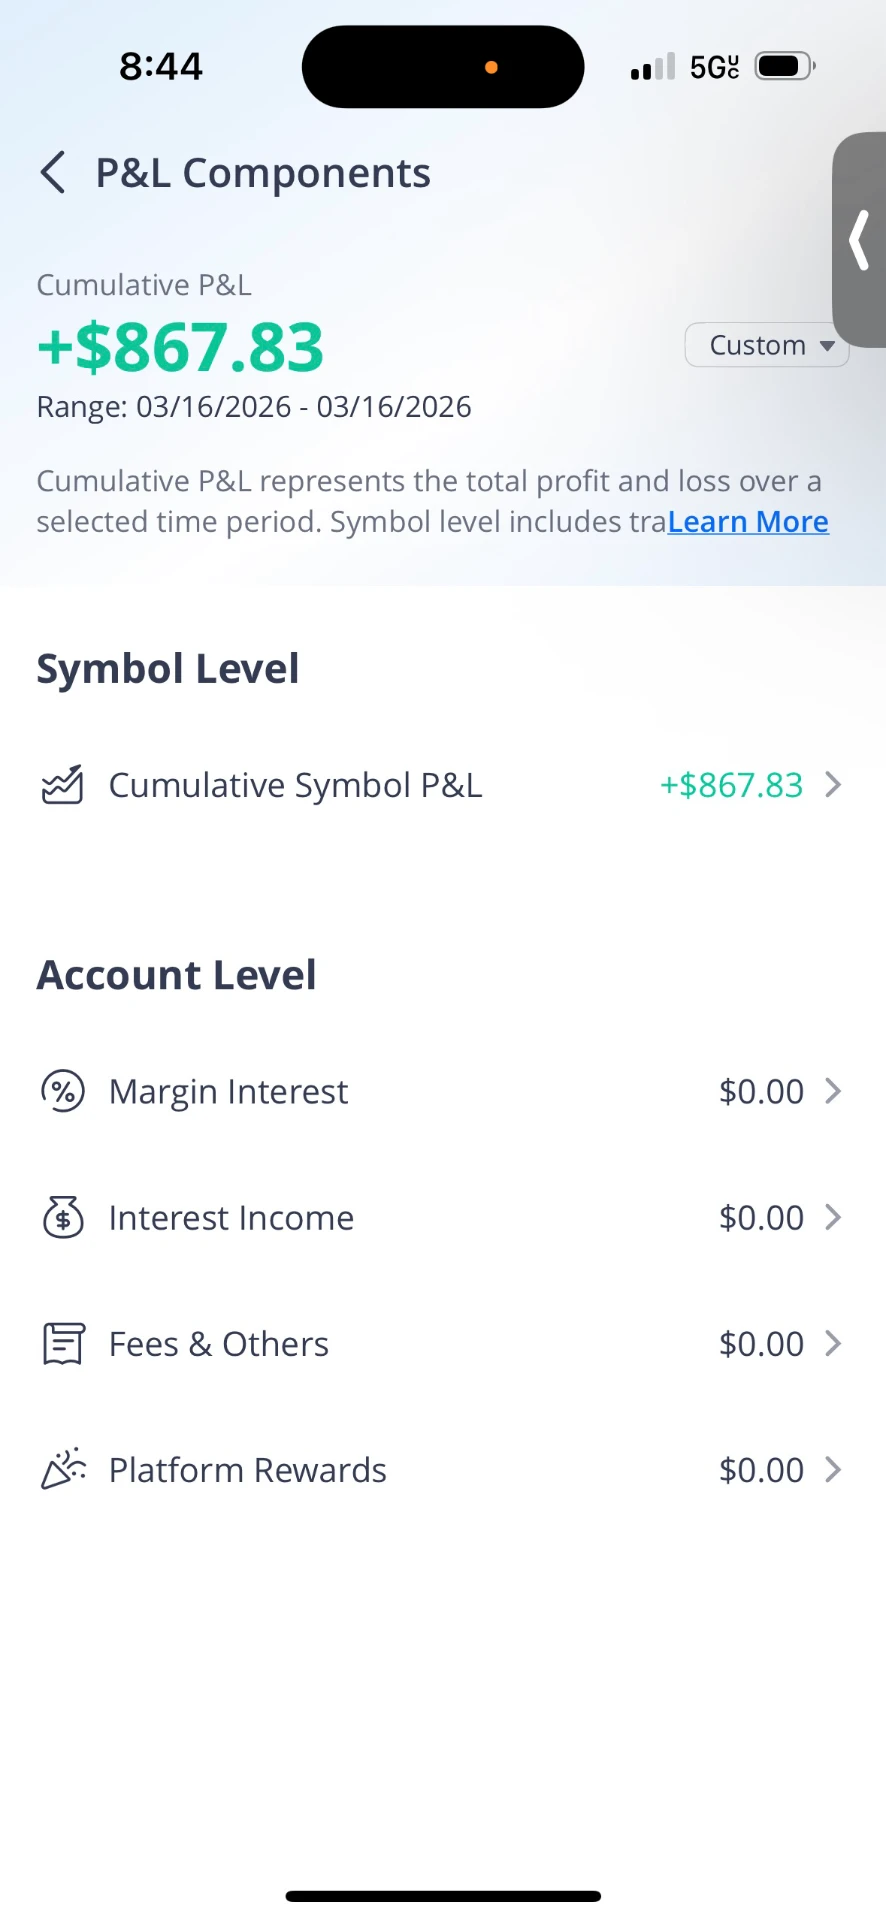
Task: Open the Learn More link
Action: coord(748,522)
